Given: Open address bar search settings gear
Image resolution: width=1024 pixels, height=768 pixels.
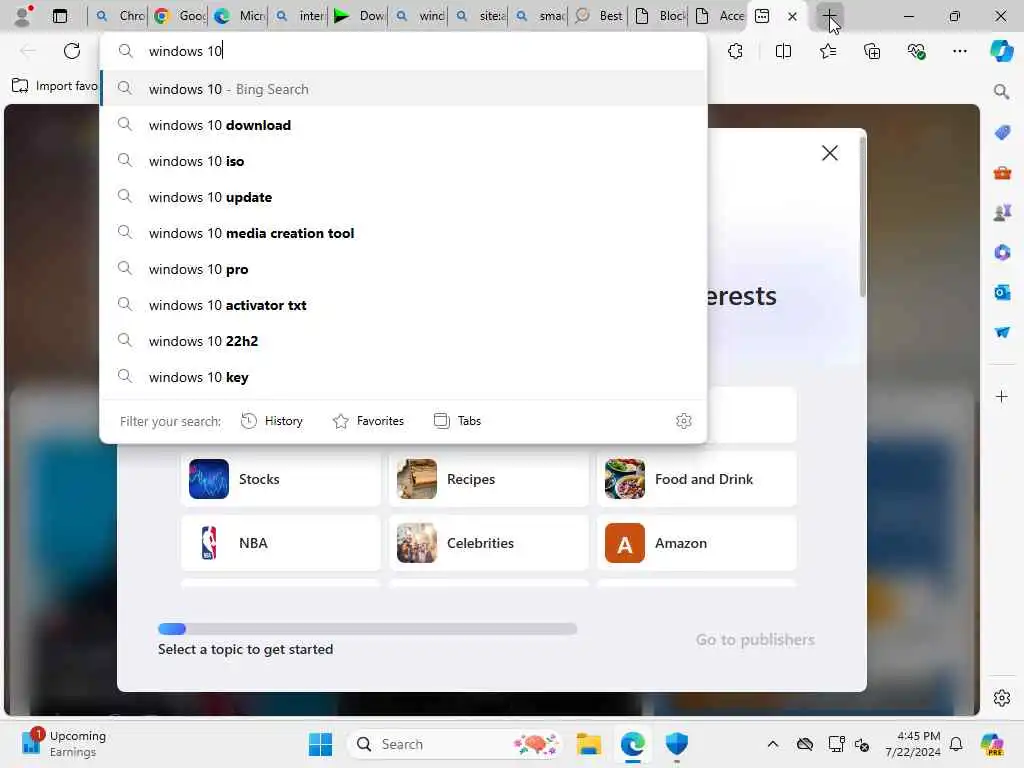Looking at the screenshot, I should 684,421.
